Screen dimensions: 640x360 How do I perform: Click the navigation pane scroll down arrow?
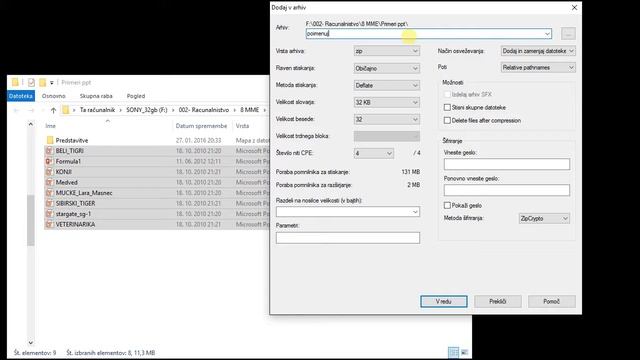pyautogui.click(x=31, y=342)
